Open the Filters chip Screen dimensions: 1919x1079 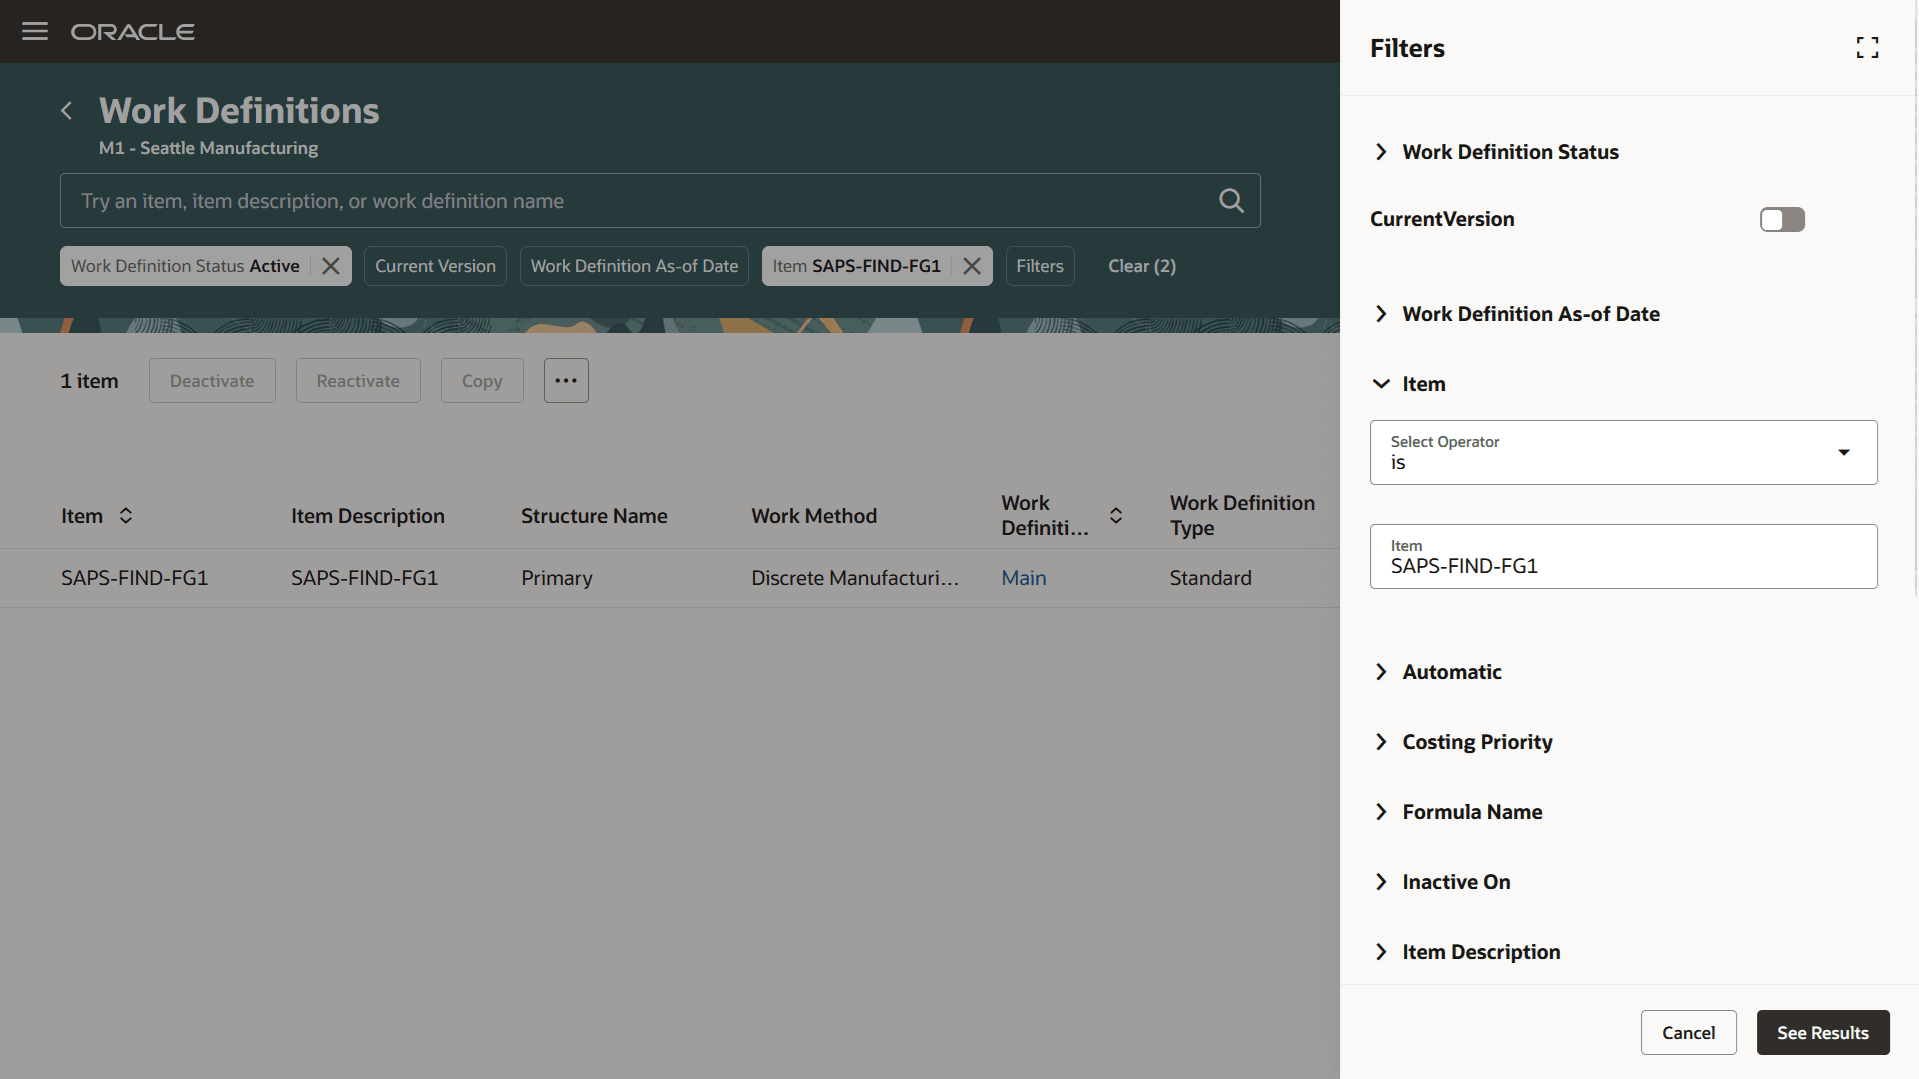[x=1040, y=266]
